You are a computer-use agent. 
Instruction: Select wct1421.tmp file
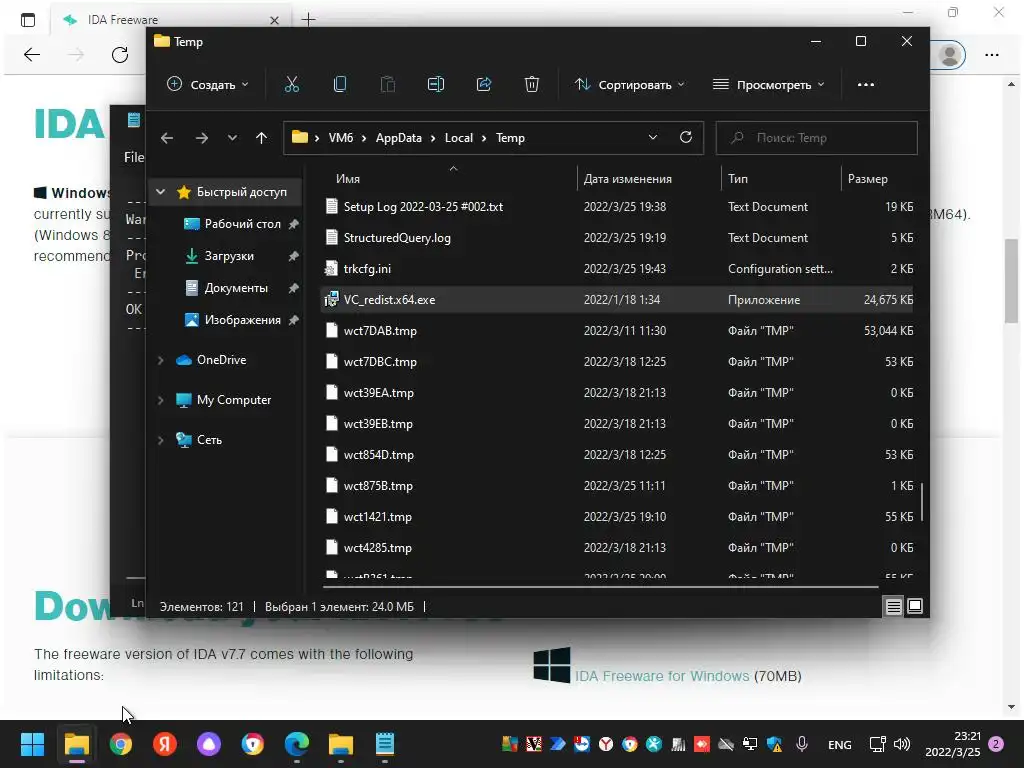616,517
